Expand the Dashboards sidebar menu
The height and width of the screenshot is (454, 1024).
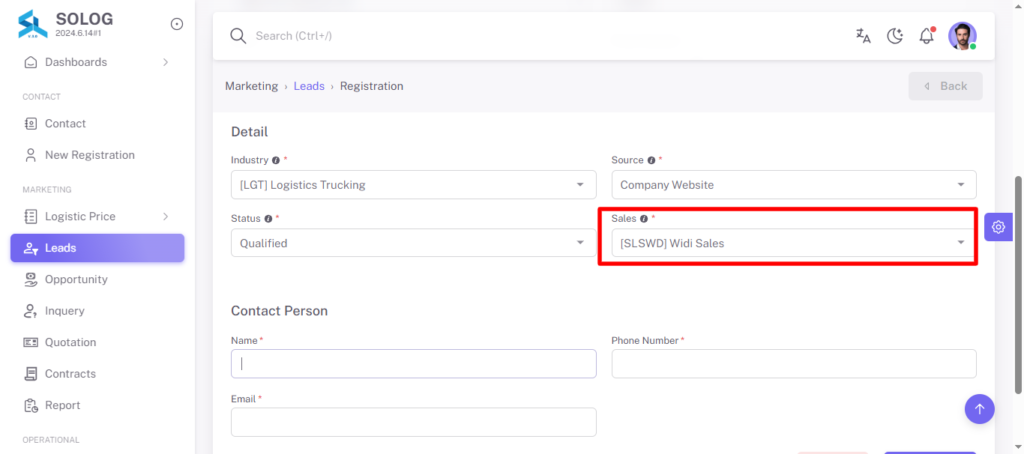97,62
